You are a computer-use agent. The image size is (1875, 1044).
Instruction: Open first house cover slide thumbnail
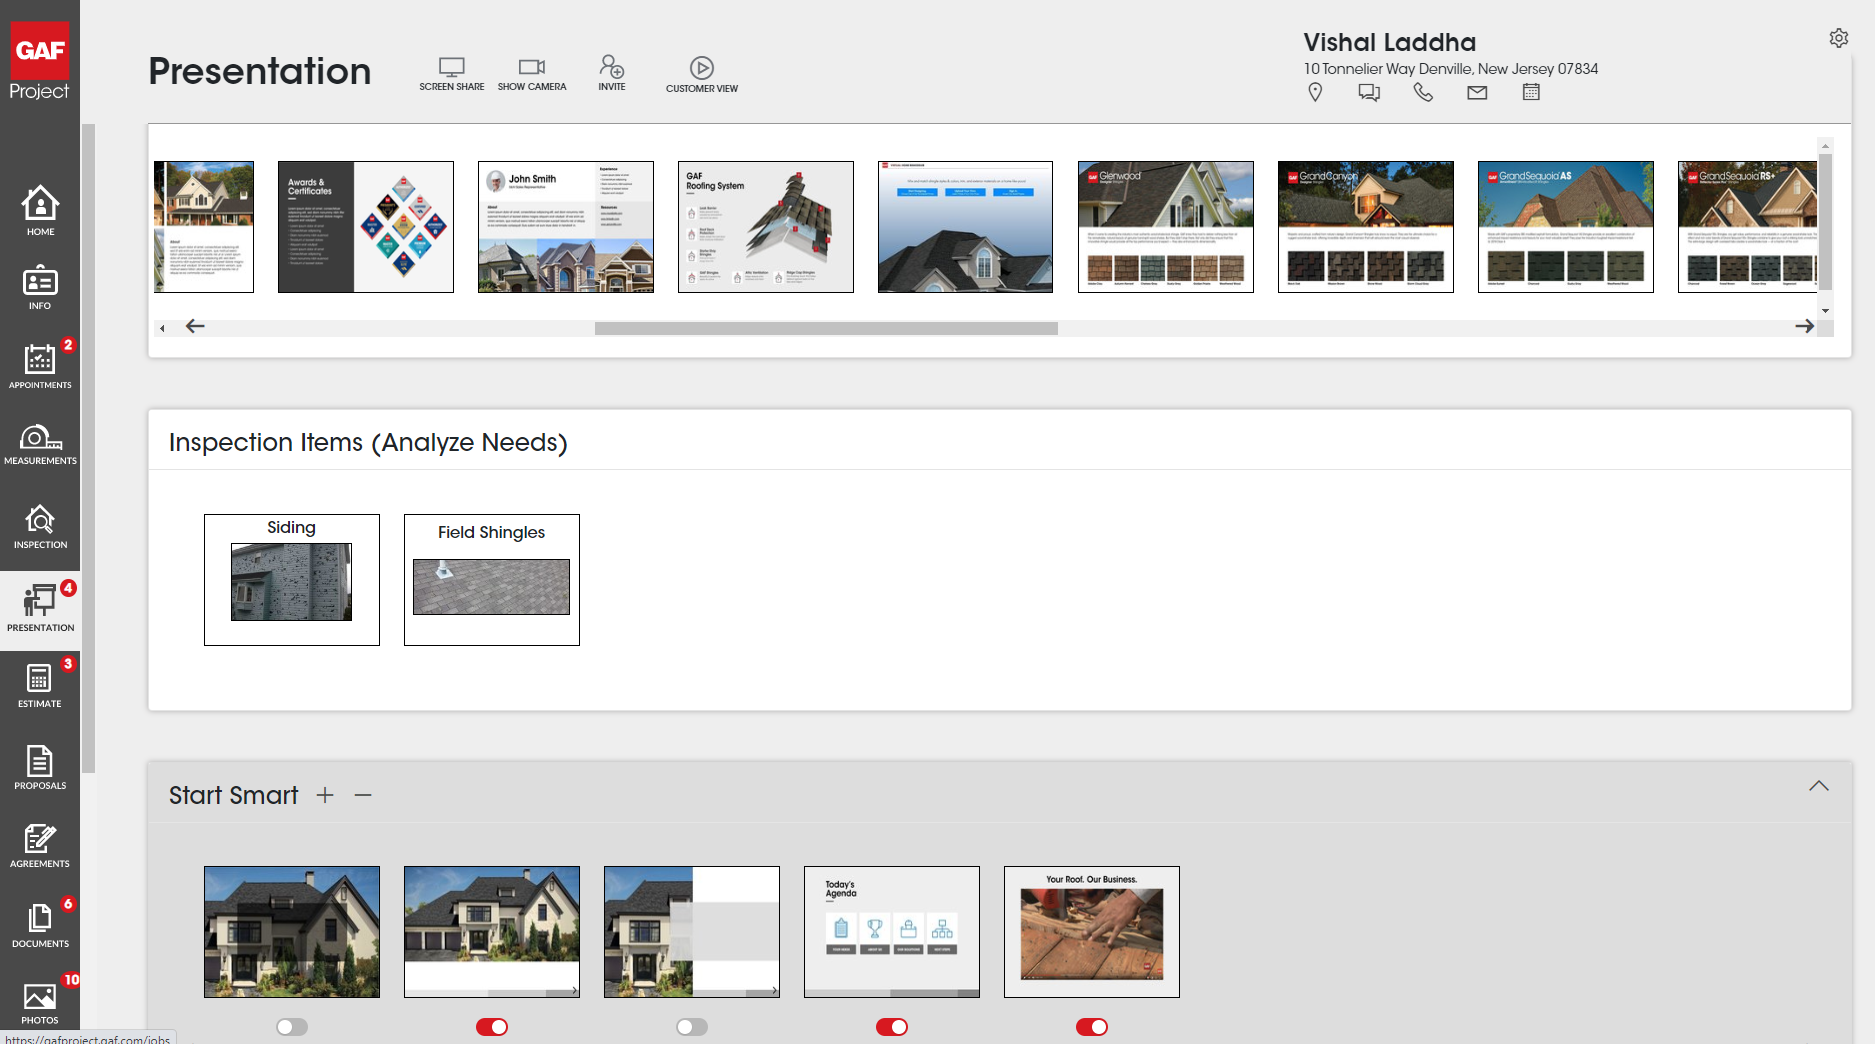(204, 227)
